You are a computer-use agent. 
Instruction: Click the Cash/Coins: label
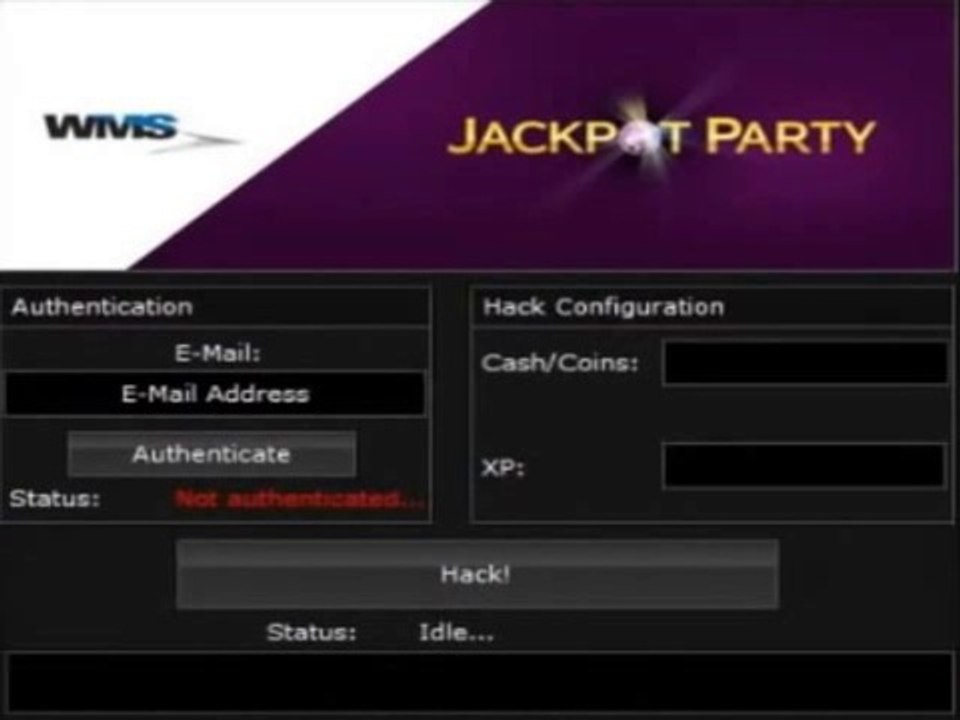(x=560, y=363)
